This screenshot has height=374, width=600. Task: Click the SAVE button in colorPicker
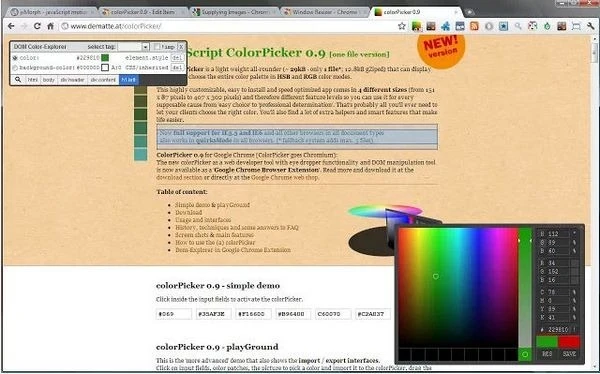point(569,354)
